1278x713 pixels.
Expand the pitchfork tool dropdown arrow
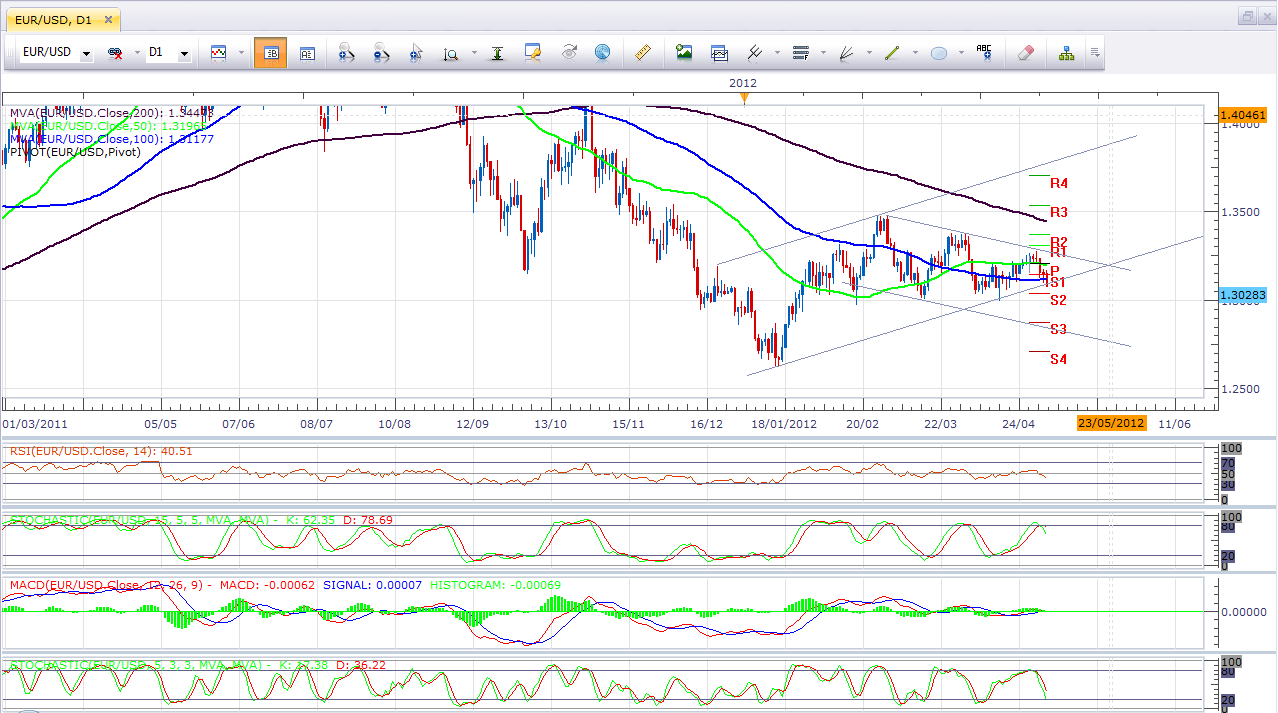click(776, 53)
